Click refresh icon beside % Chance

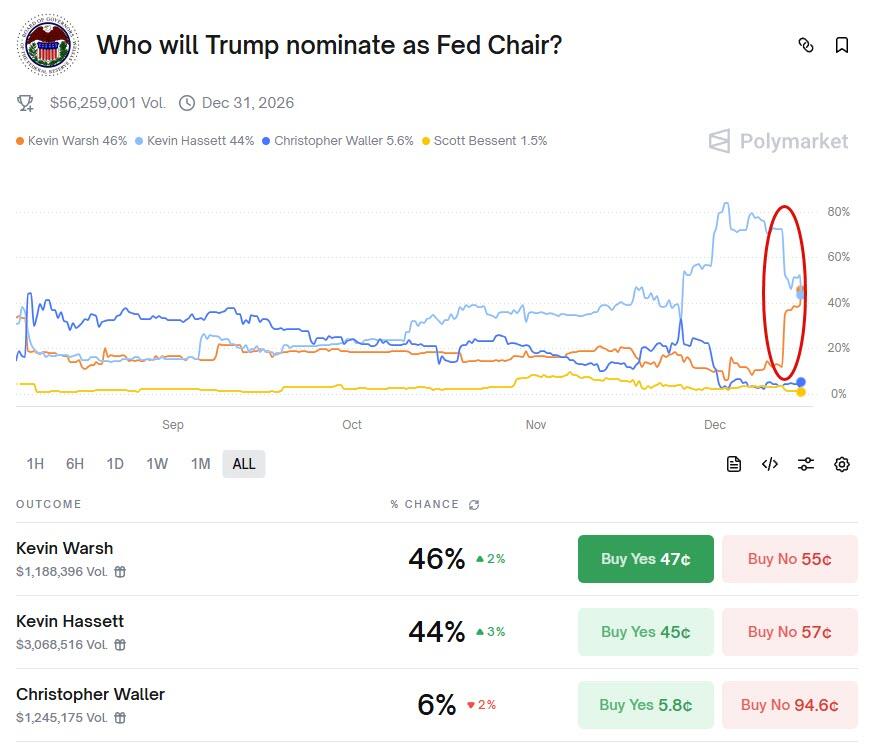coord(474,505)
